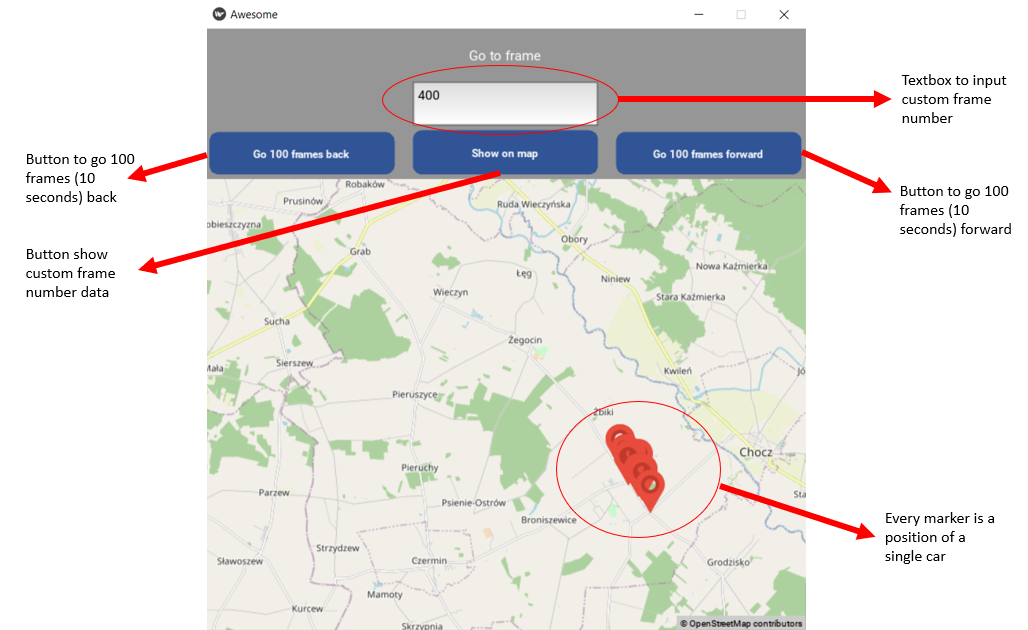Click the 'Prusinów' label on the map

(303, 201)
